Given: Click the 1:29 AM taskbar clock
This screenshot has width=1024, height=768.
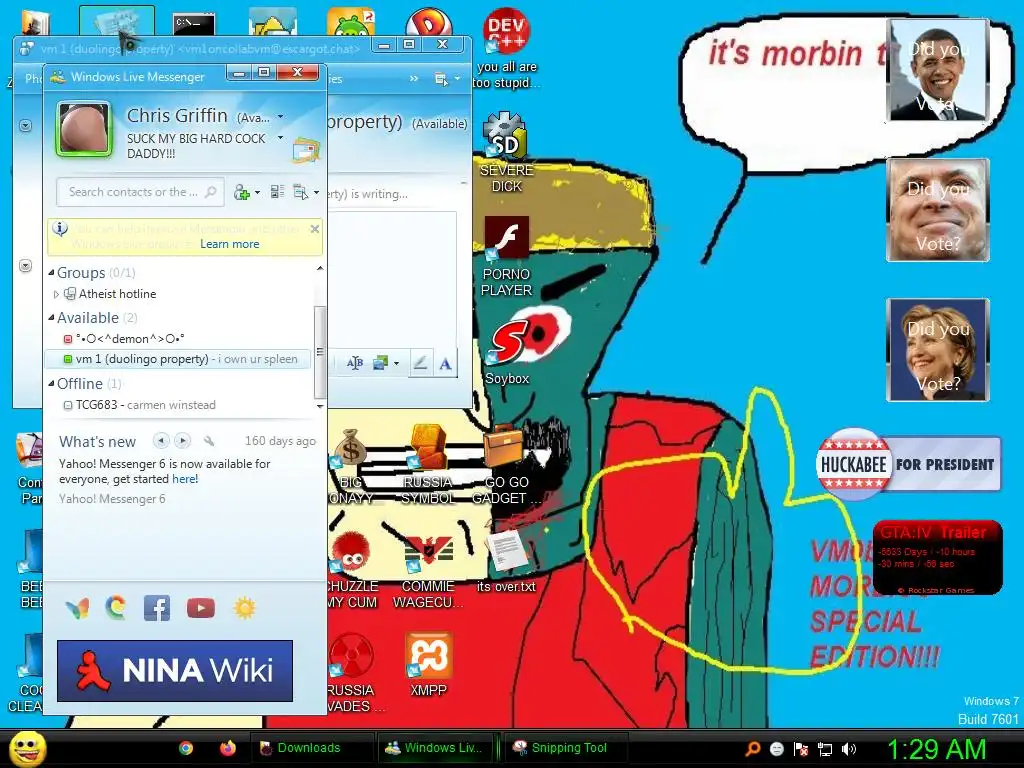Looking at the screenshot, I should click(x=936, y=749).
